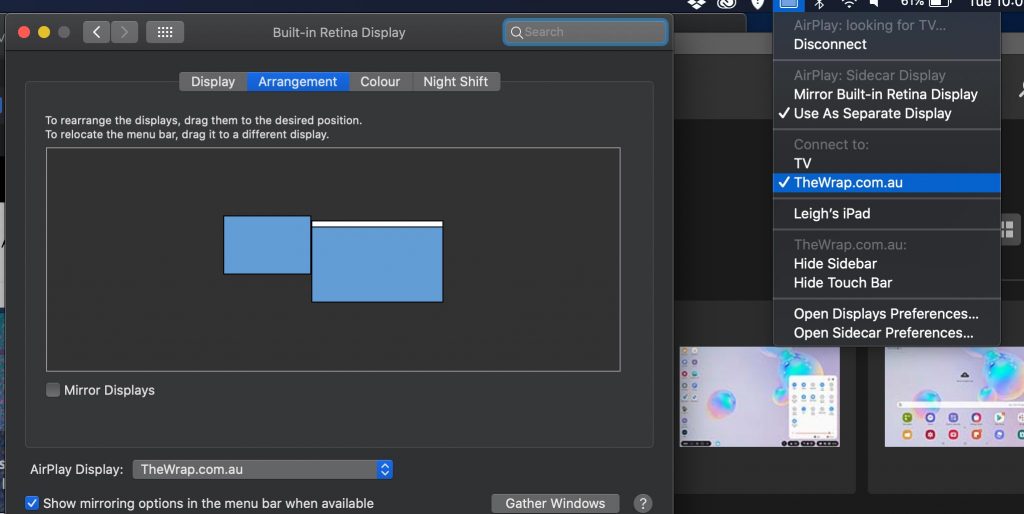Go back with the left chevron button
This screenshot has height=514, width=1024.
click(x=97, y=32)
